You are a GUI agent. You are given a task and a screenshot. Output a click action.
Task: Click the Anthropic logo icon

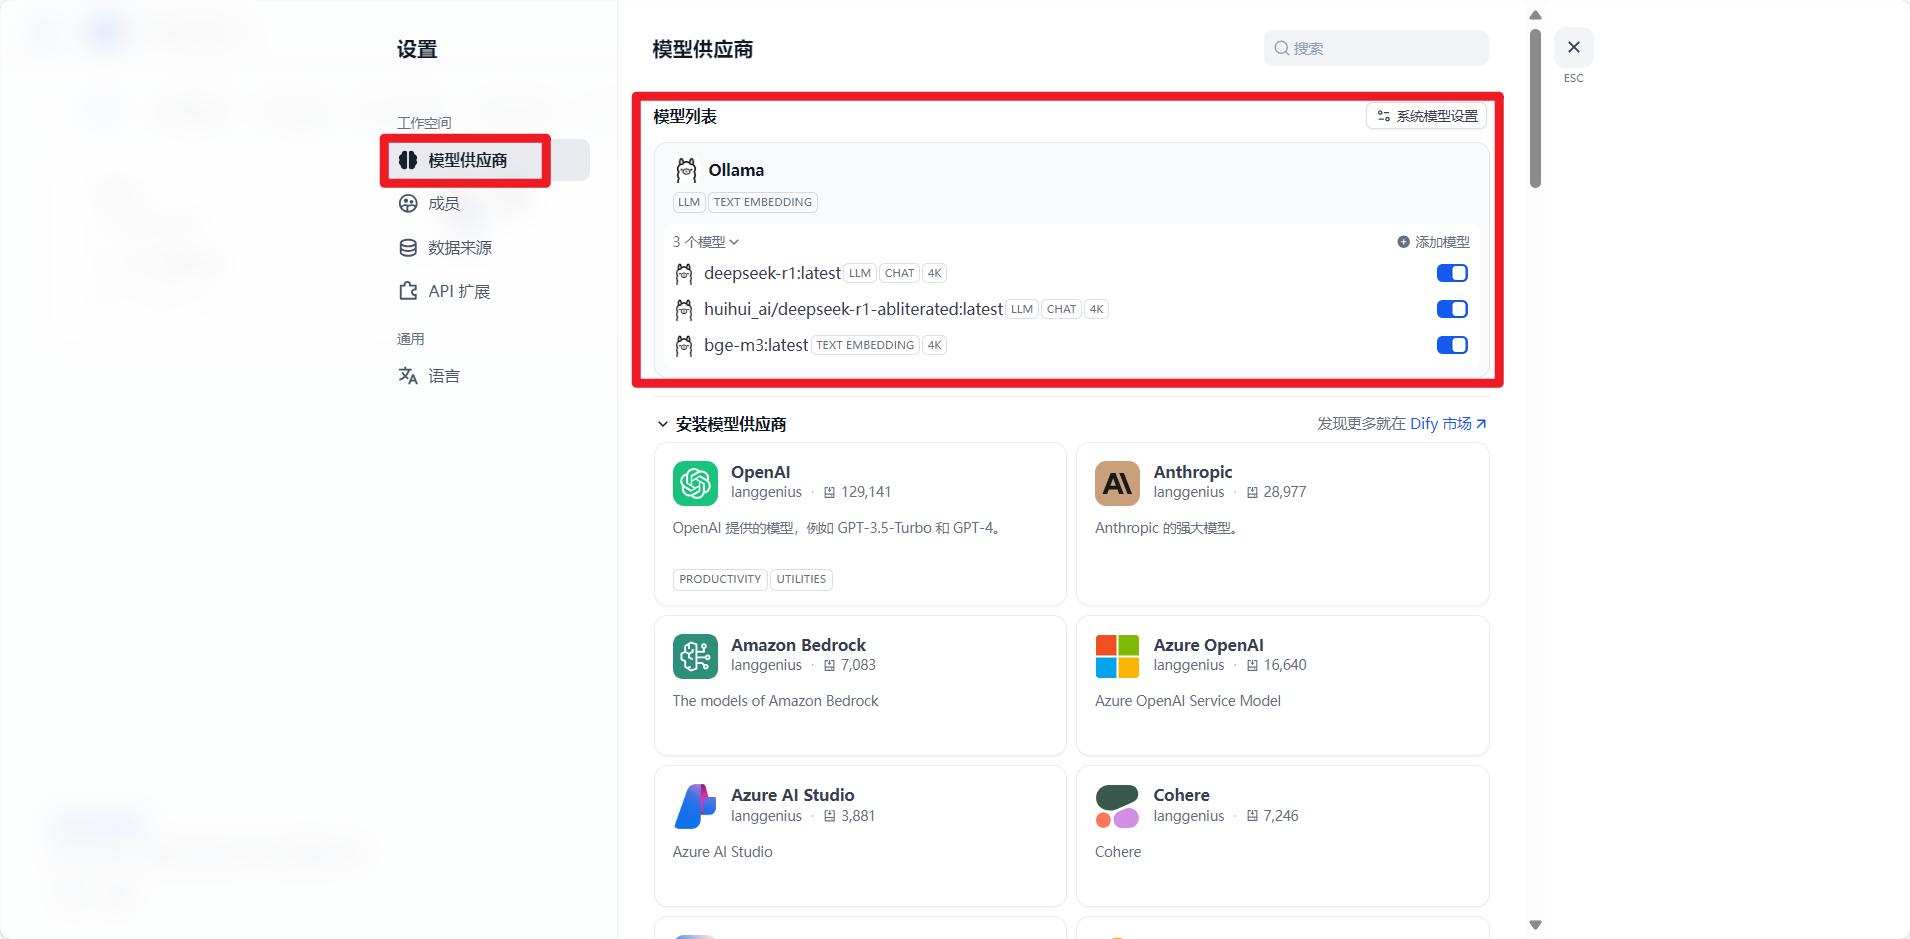(1117, 483)
